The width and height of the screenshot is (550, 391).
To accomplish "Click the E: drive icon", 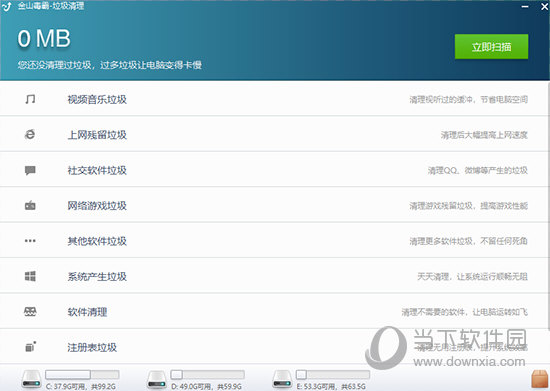I will tap(282, 379).
